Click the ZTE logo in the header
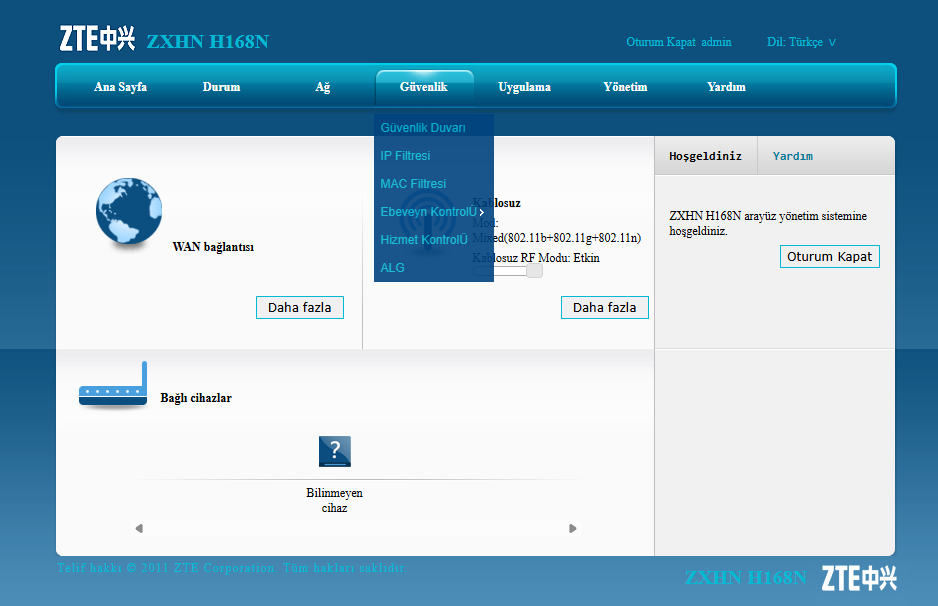The image size is (938, 606). coord(97,38)
